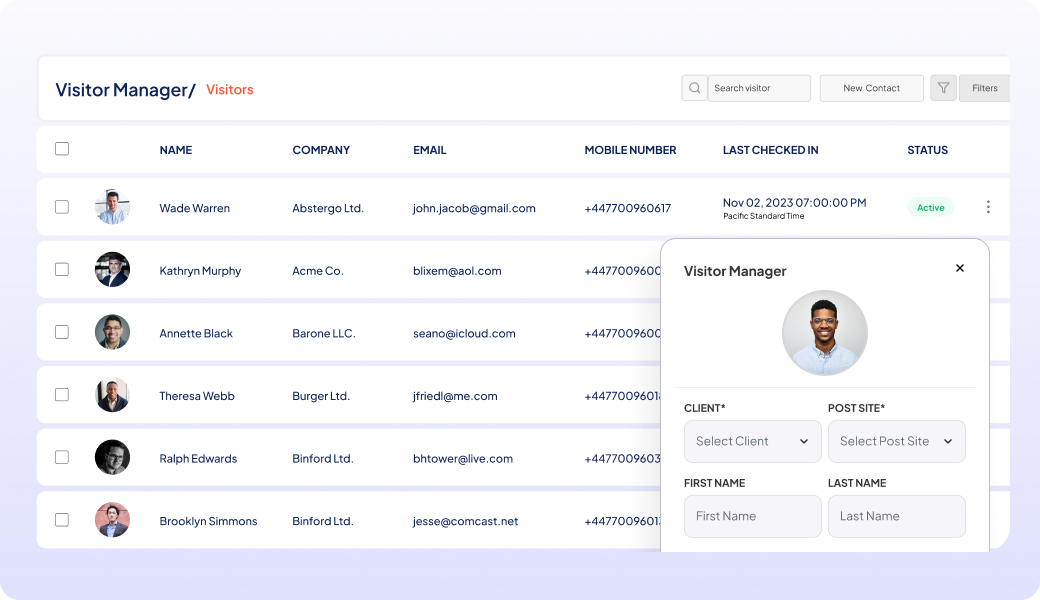Sort by the EMAIL column header
Image resolution: width=1040 pixels, height=600 pixels.
pos(430,150)
